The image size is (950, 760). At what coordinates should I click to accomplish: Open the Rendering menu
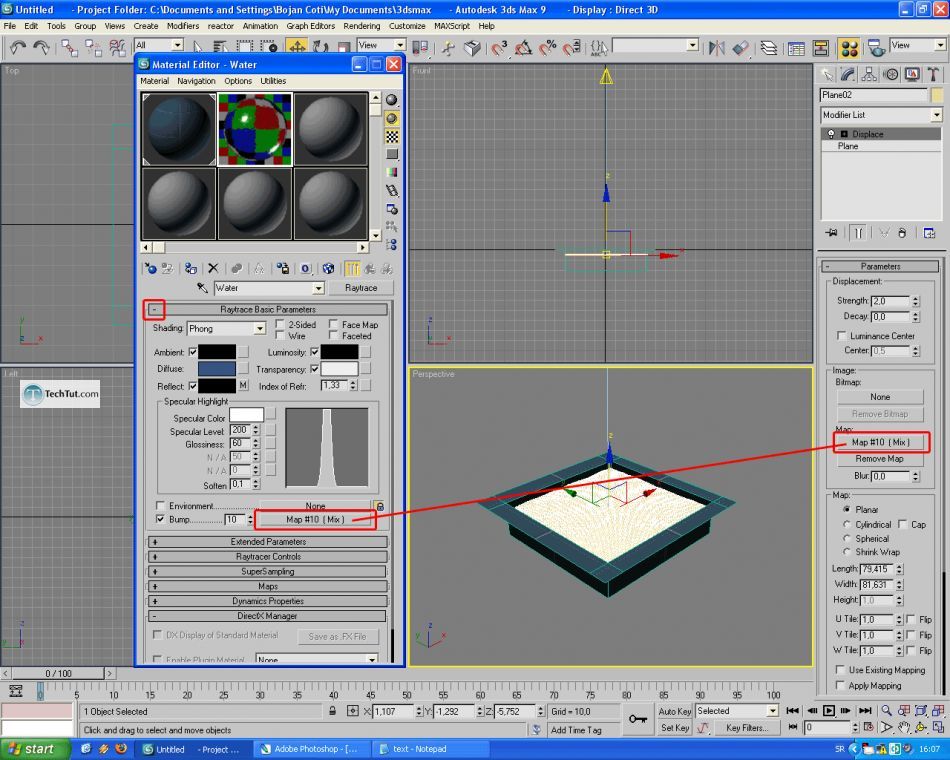click(x=361, y=26)
